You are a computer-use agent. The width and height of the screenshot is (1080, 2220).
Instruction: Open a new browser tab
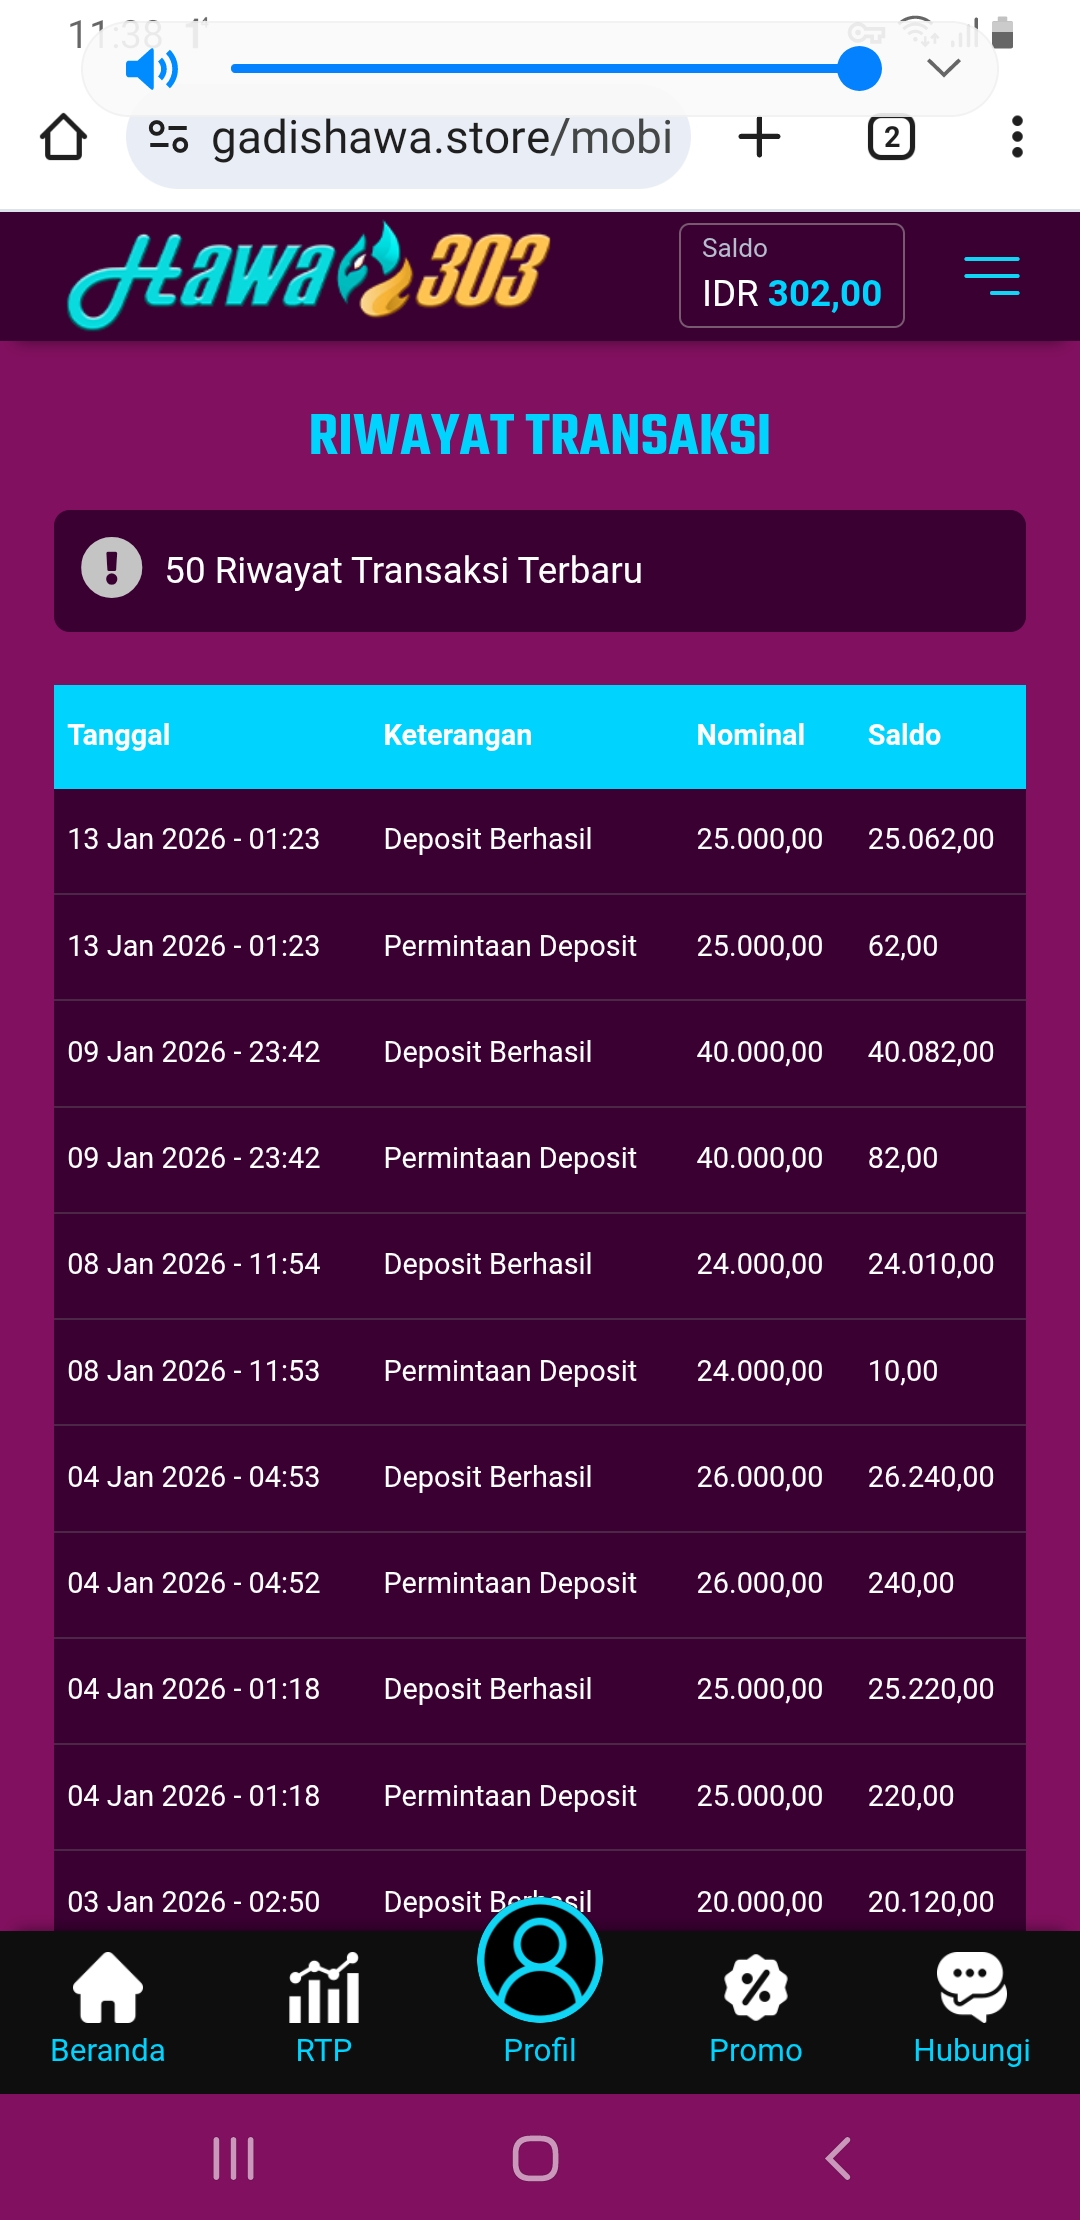(759, 137)
